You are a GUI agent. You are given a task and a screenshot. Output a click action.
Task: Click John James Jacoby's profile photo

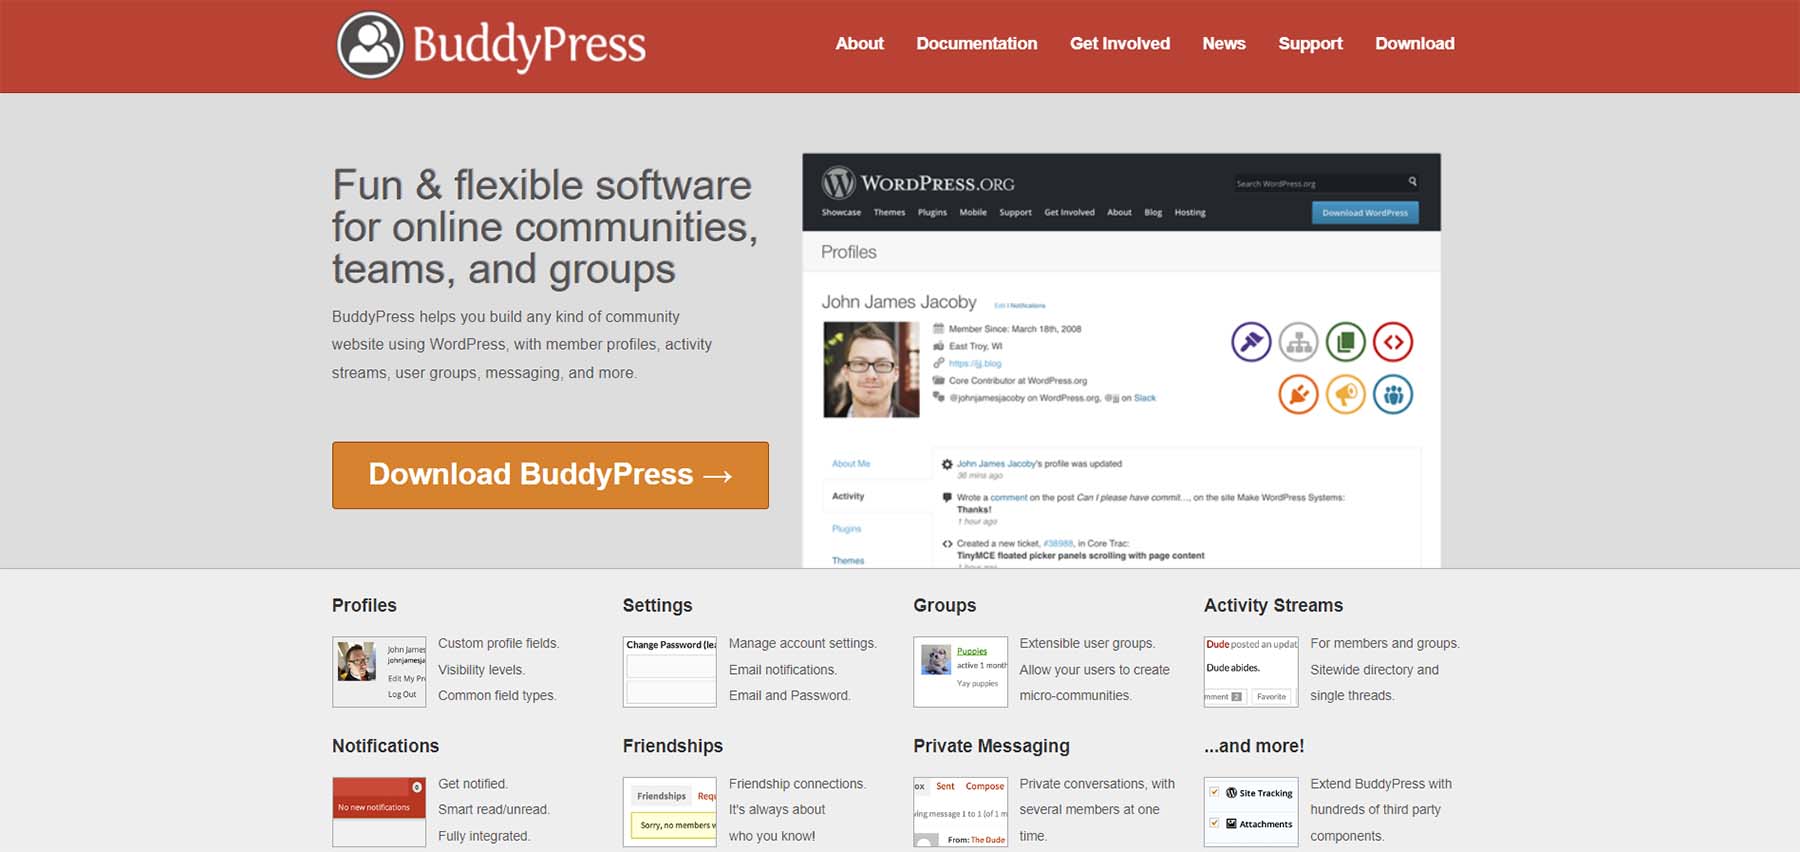pyautogui.click(x=871, y=369)
